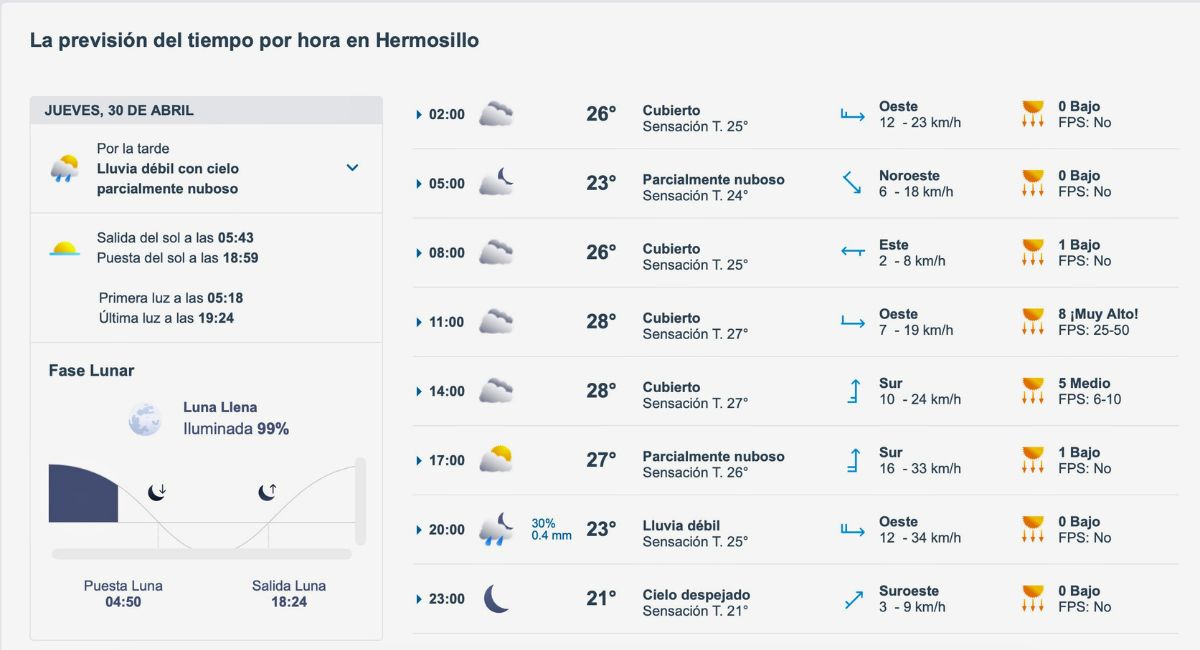Image resolution: width=1200 pixels, height=650 pixels.
Task: Click the Oeste wind arrow at 02:00
Action: click(851, 112)
